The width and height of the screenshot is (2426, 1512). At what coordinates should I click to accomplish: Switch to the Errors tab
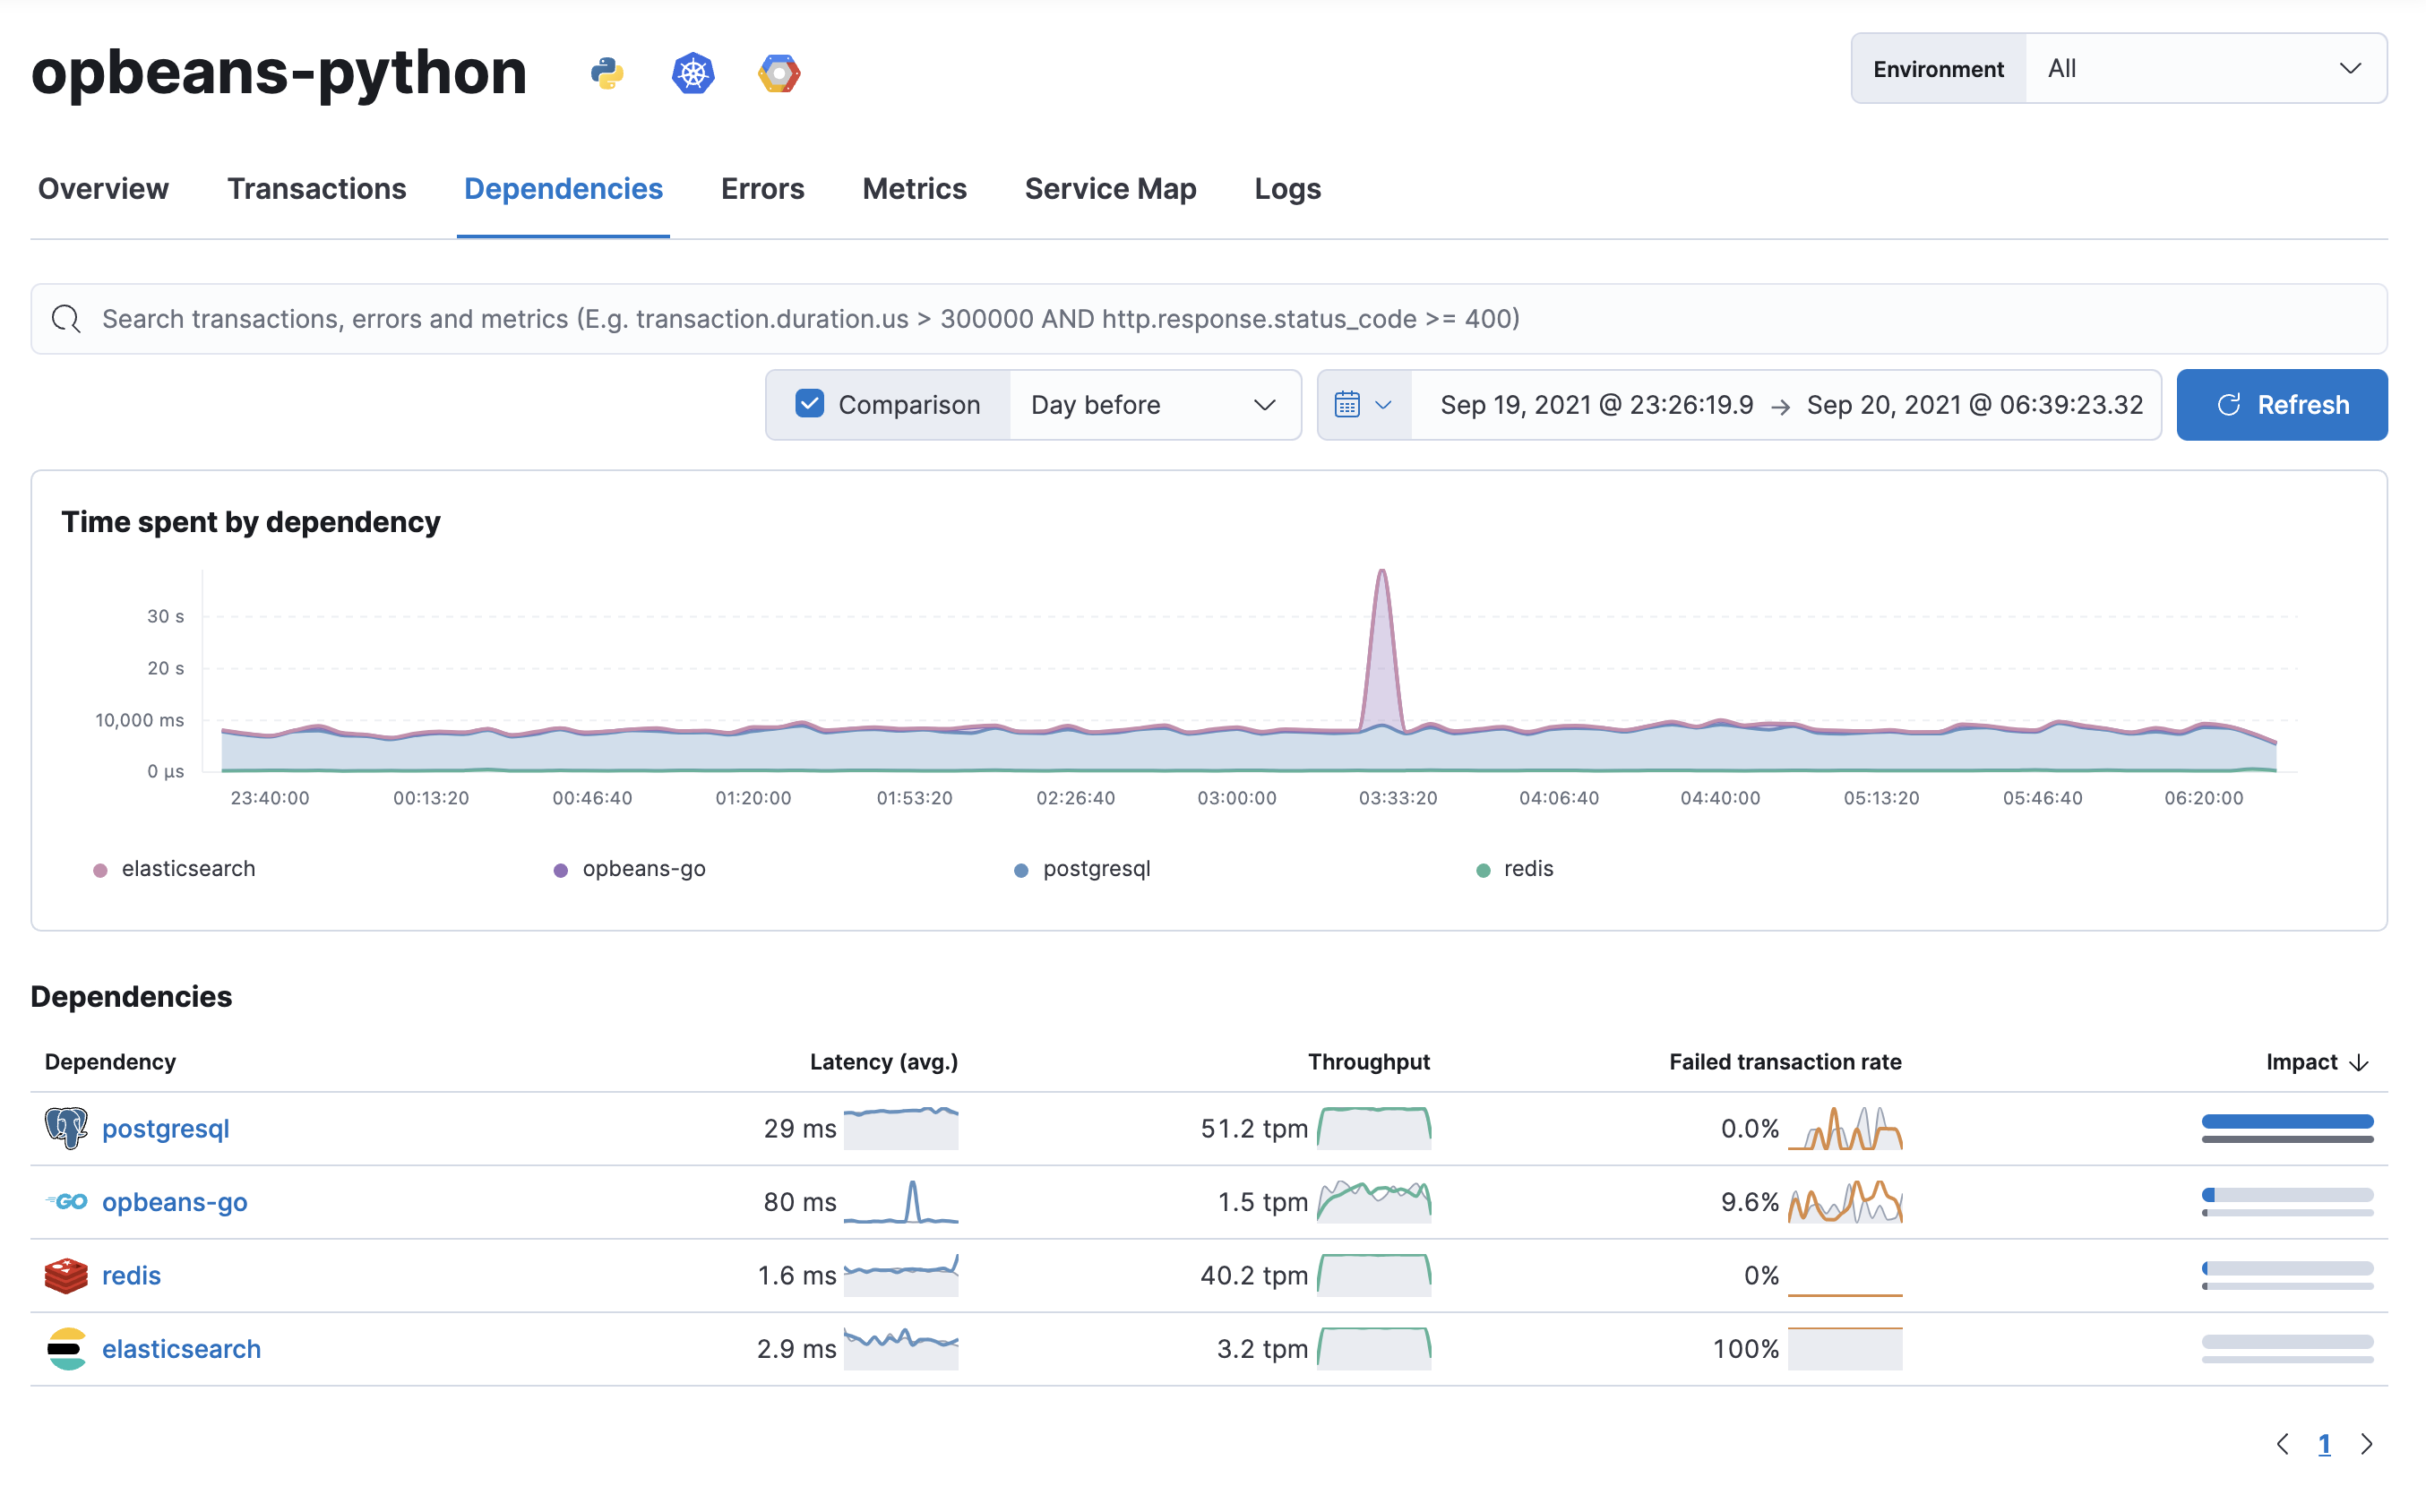pos(761,188)
